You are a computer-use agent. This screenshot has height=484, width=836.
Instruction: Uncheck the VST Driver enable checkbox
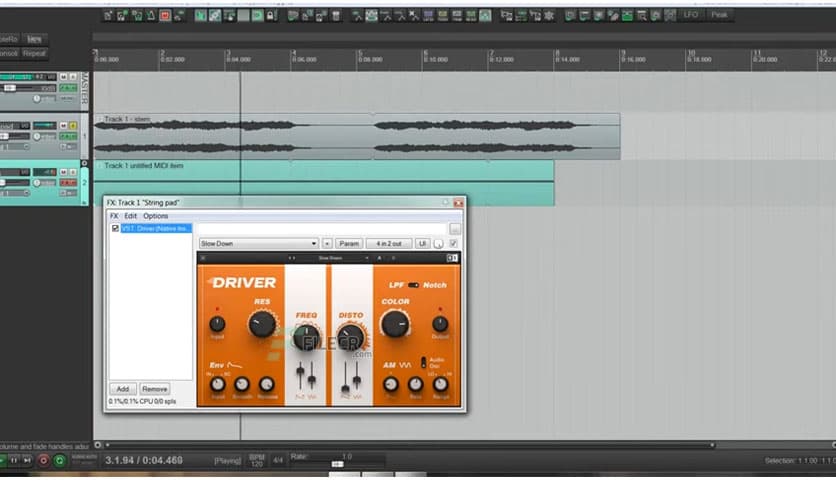[115, 228]
